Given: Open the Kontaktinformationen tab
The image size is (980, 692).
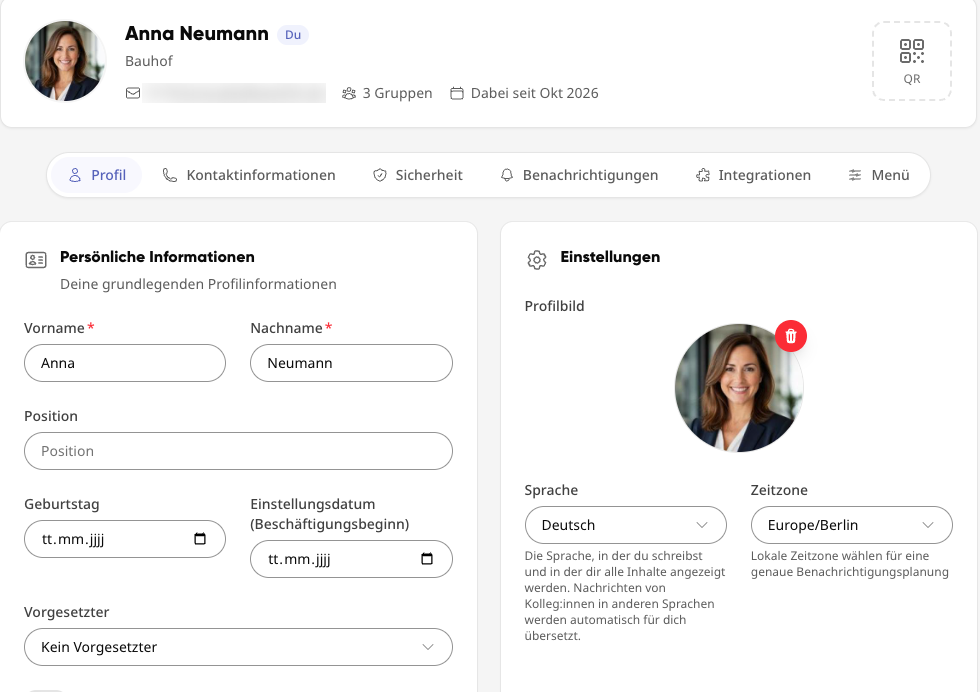Looking at the screenshot, I should coord(249,175).
